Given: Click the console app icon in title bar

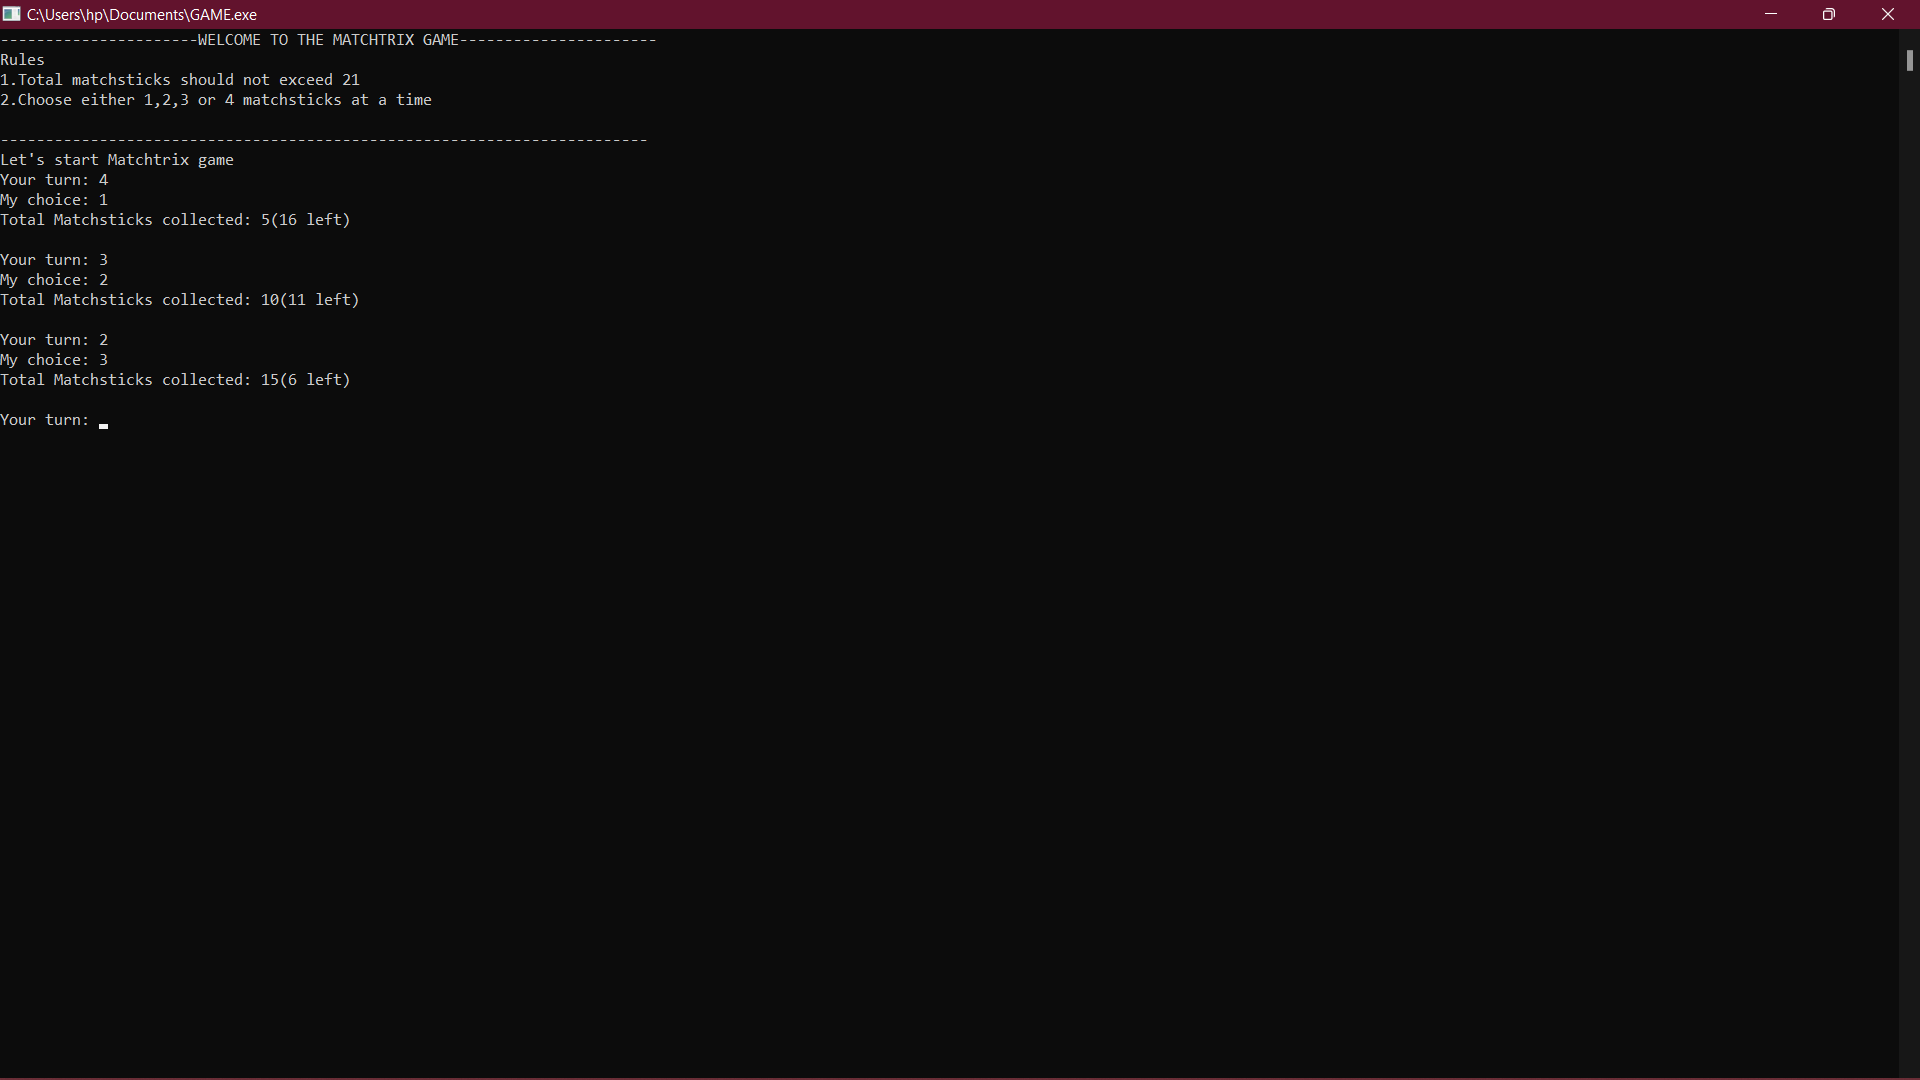Looking at the screenshot, I should [11, 14].
